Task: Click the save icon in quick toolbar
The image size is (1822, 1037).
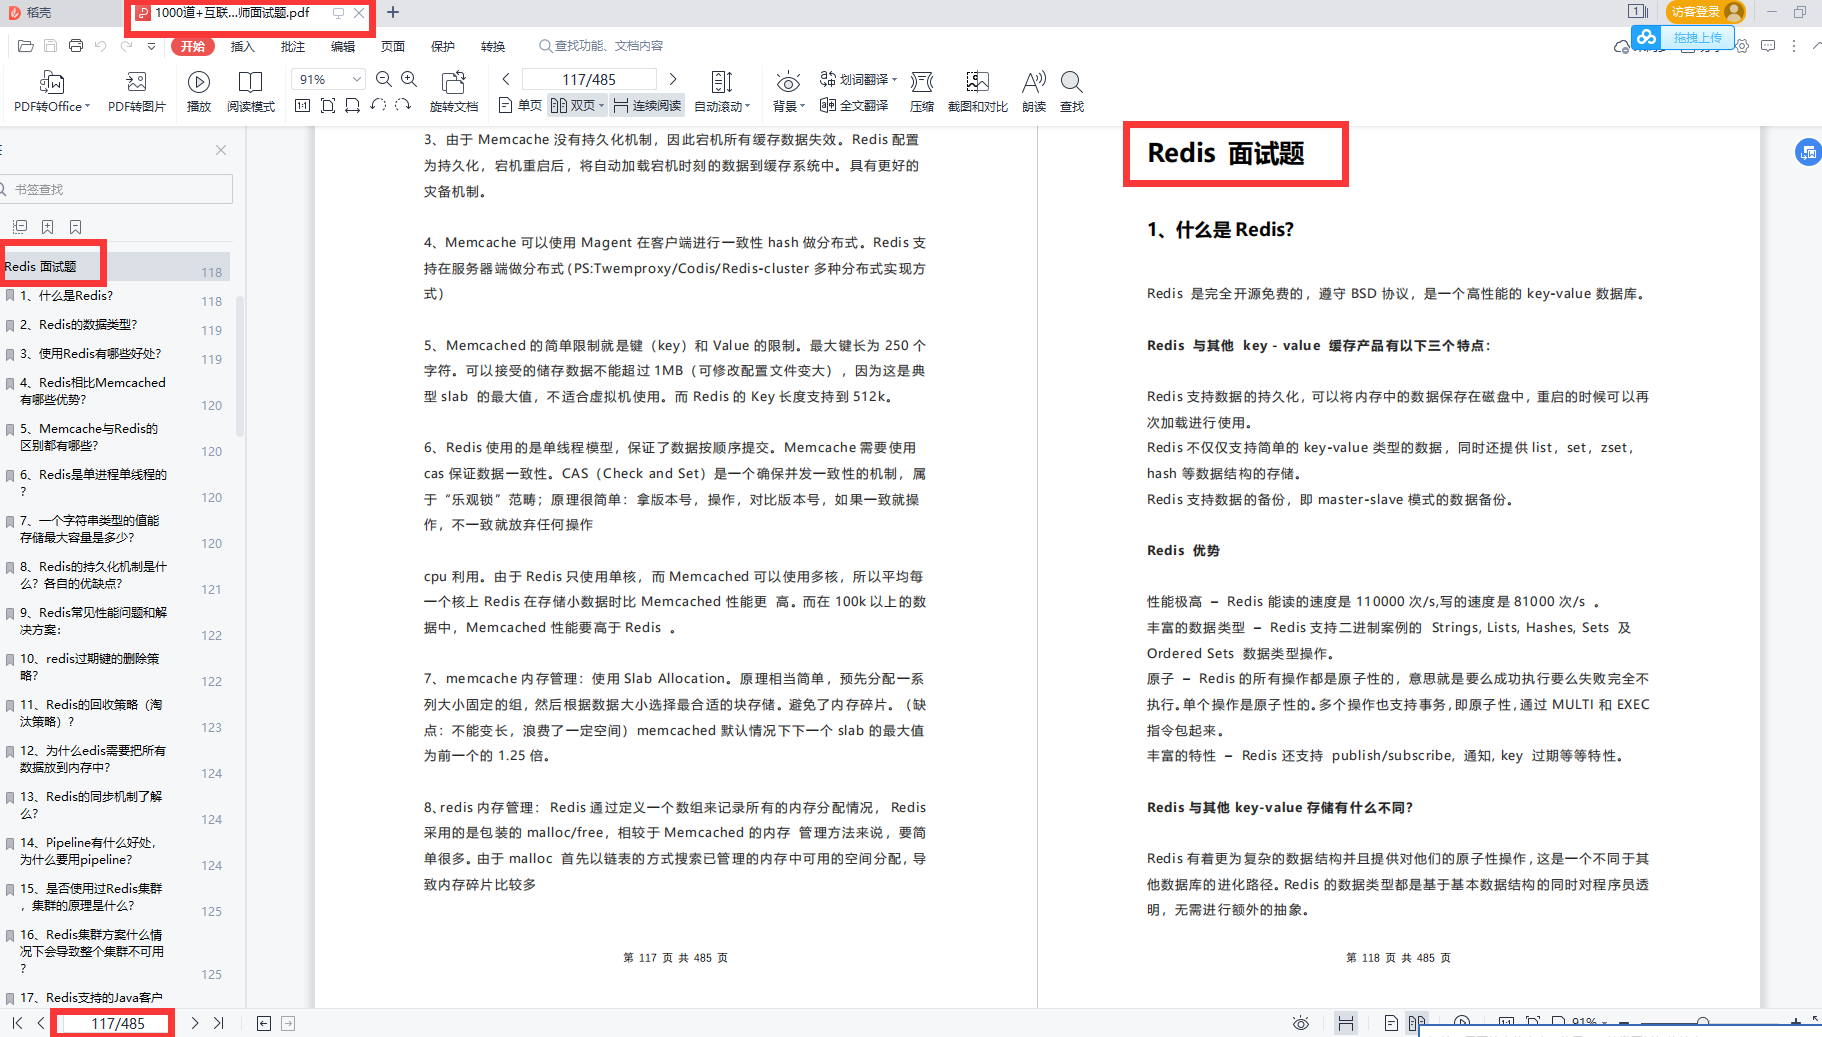Action: [51, 46]
